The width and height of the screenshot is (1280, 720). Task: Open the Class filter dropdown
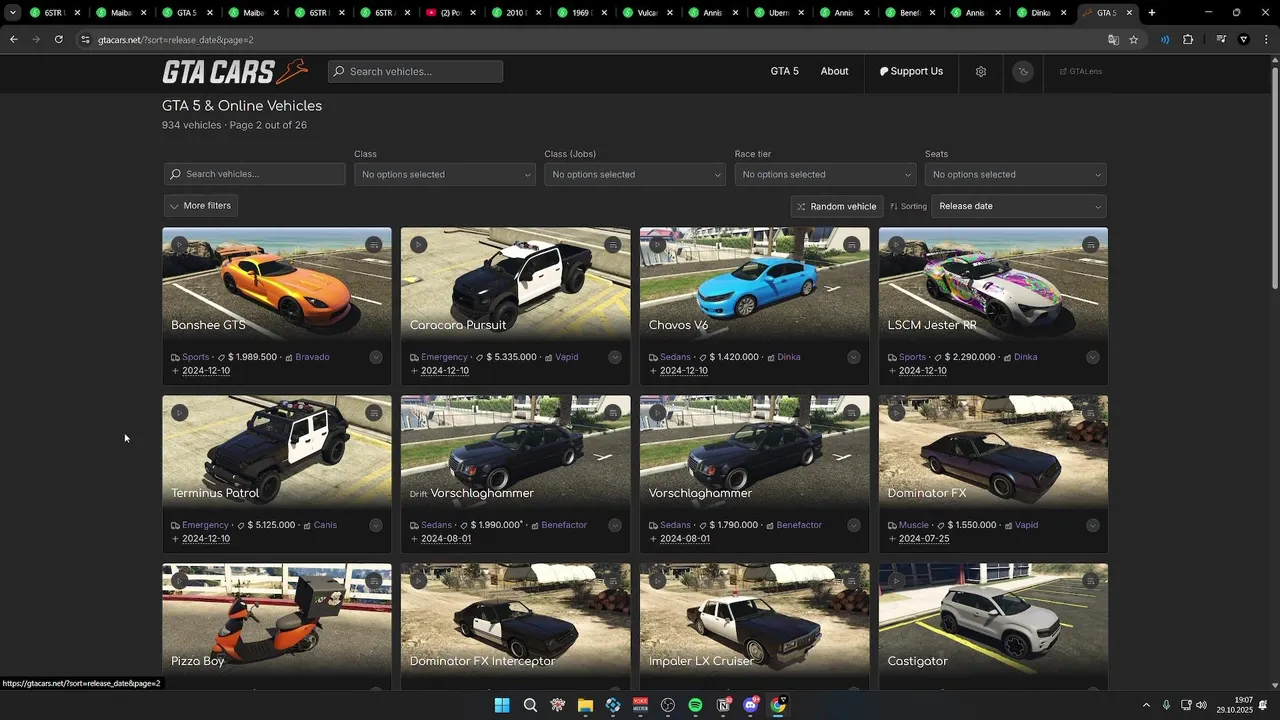point(445,175)
